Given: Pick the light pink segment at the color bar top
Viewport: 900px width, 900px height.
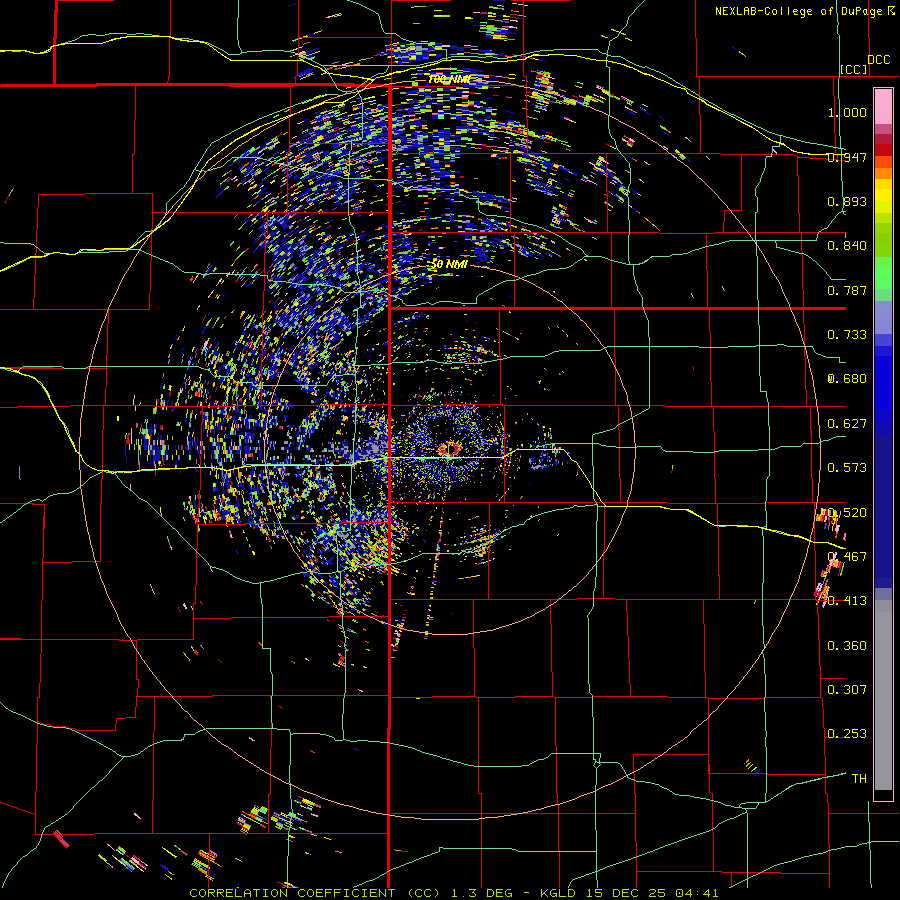Looking at the screenshot, I should pos(883,107).
